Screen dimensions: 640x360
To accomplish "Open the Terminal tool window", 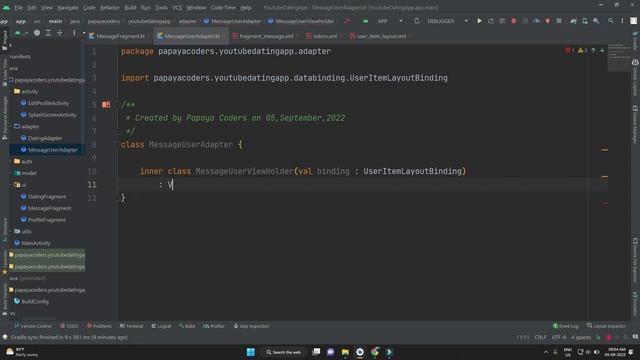I will coord(131,326).
